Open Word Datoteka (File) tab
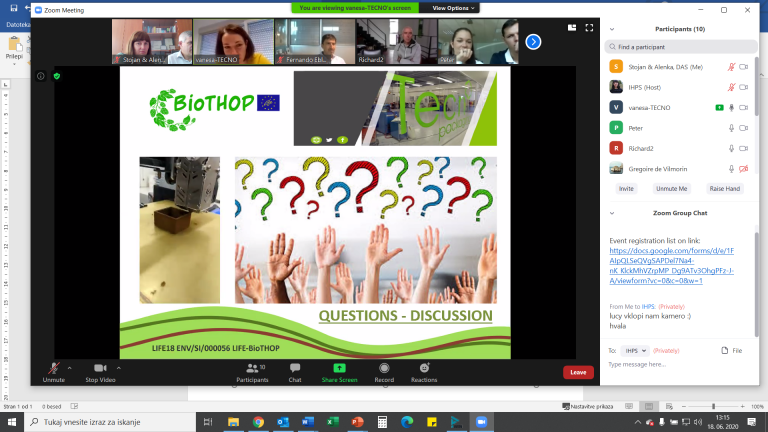768x432 pixels. point(18,24)
